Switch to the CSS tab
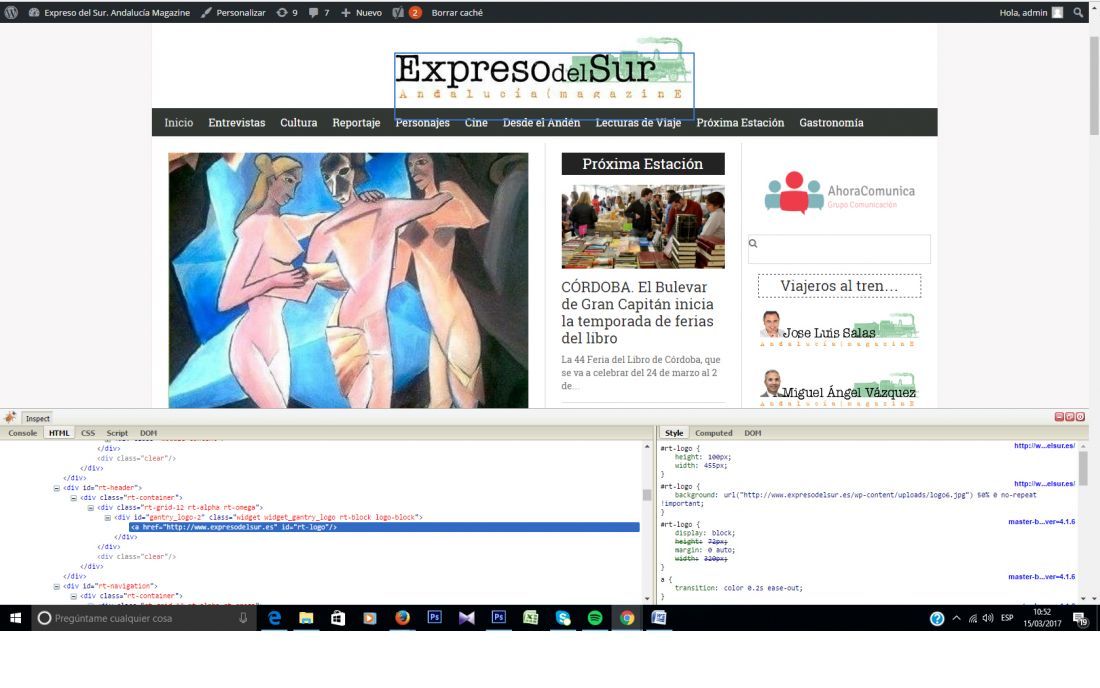Screen dimensions: 1100x688 point(88,433)
